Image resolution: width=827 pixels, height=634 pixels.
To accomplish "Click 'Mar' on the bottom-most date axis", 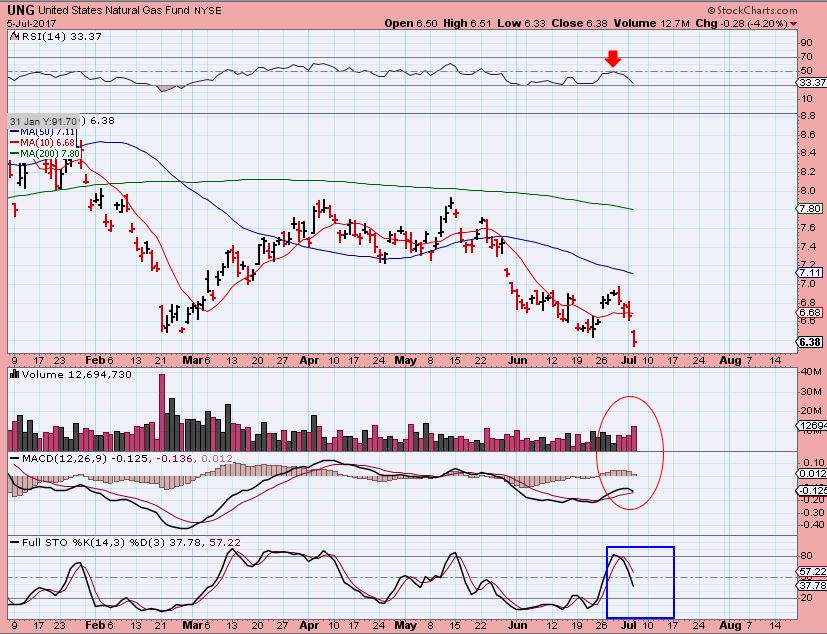I will click(x=192, y=626).
